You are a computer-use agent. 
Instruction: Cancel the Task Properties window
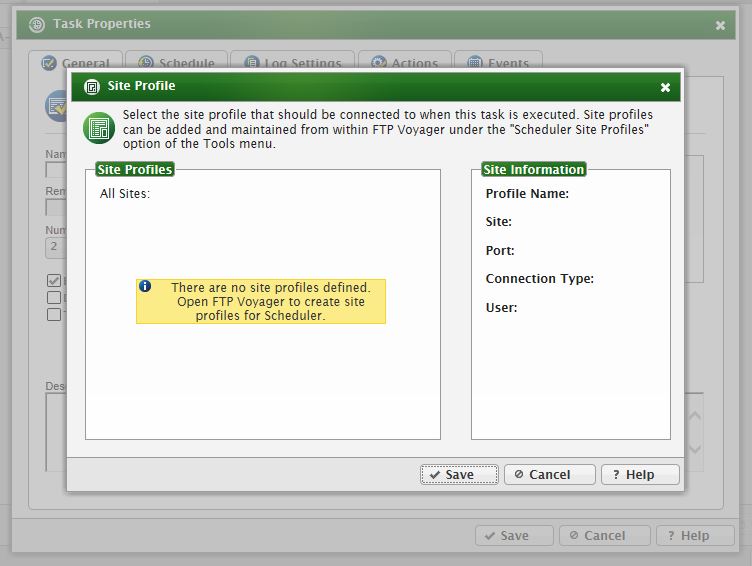[604, 535]
